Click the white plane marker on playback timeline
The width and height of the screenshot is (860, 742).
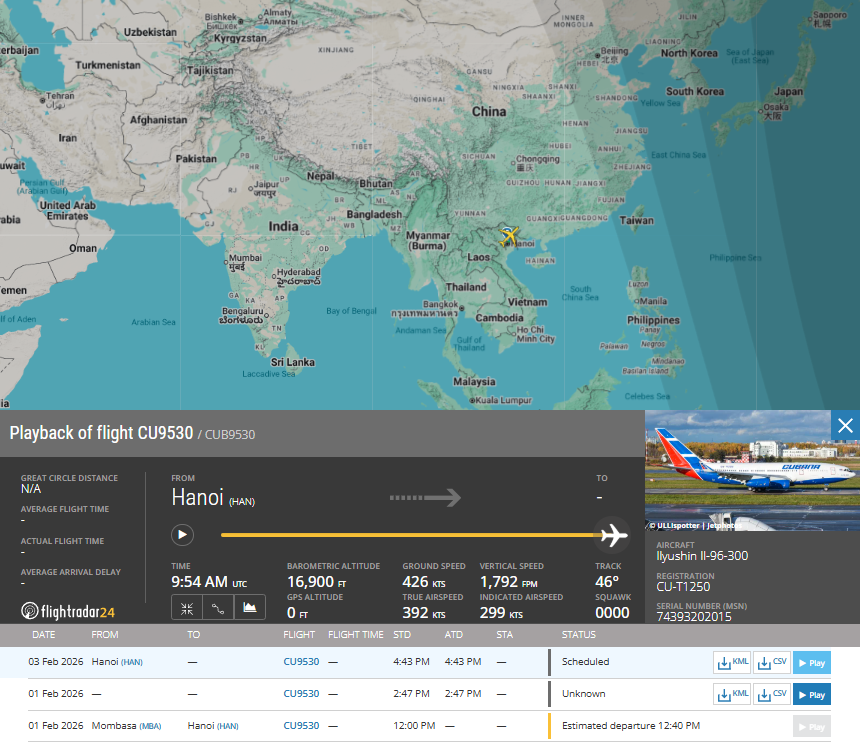click(x=613, y=535)
